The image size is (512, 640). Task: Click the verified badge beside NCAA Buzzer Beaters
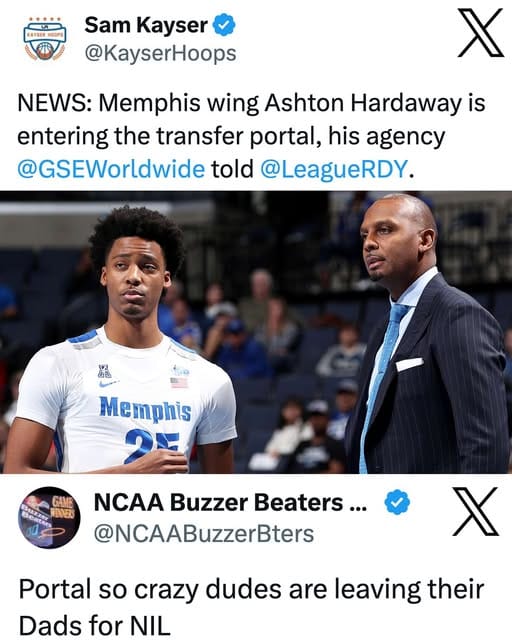(397, 502)
